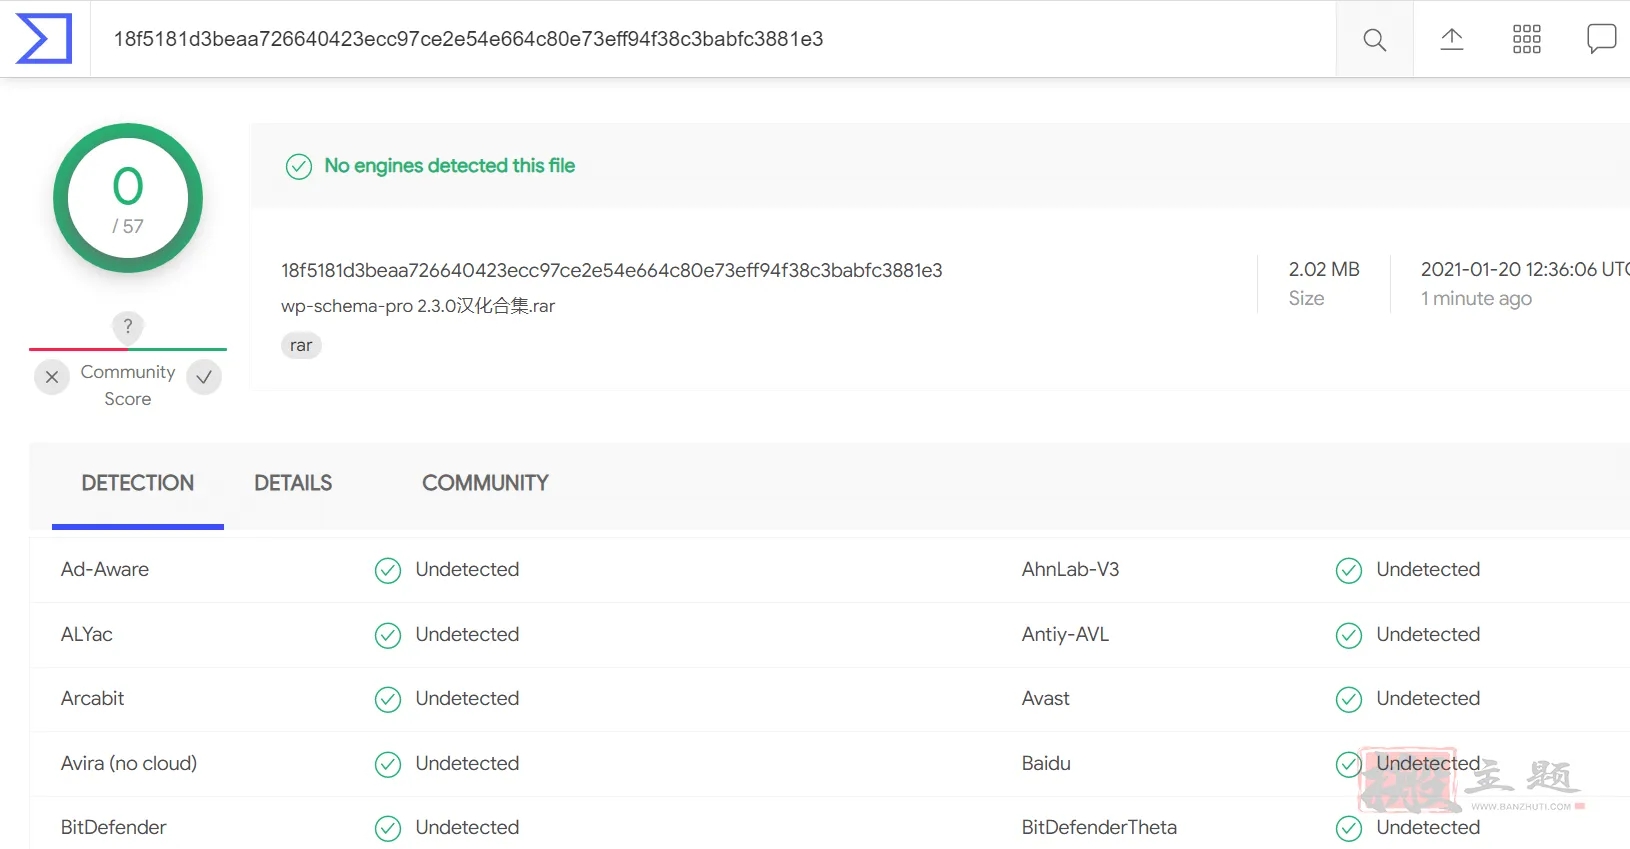Open the apps grid menu icon

point(1526,39)
